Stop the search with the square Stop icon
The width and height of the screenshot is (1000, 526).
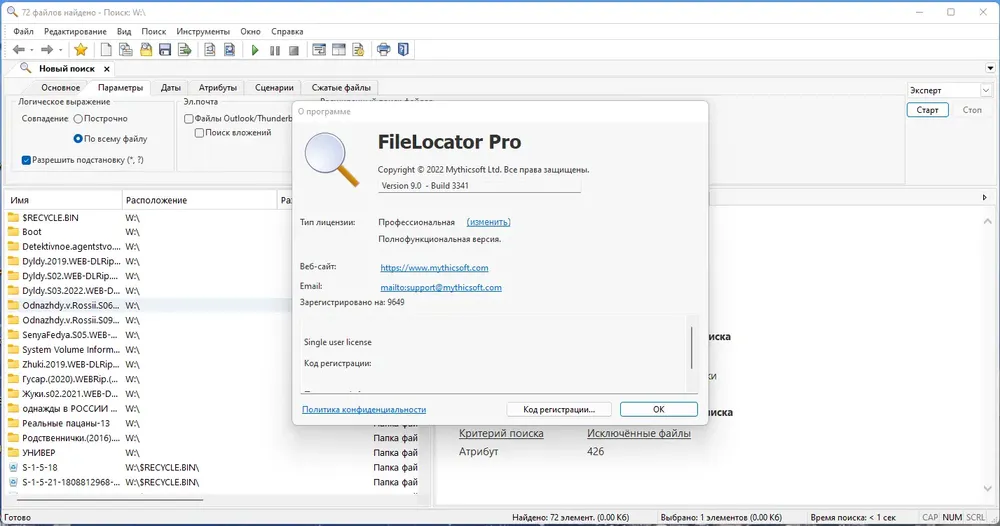pos(294,50)
